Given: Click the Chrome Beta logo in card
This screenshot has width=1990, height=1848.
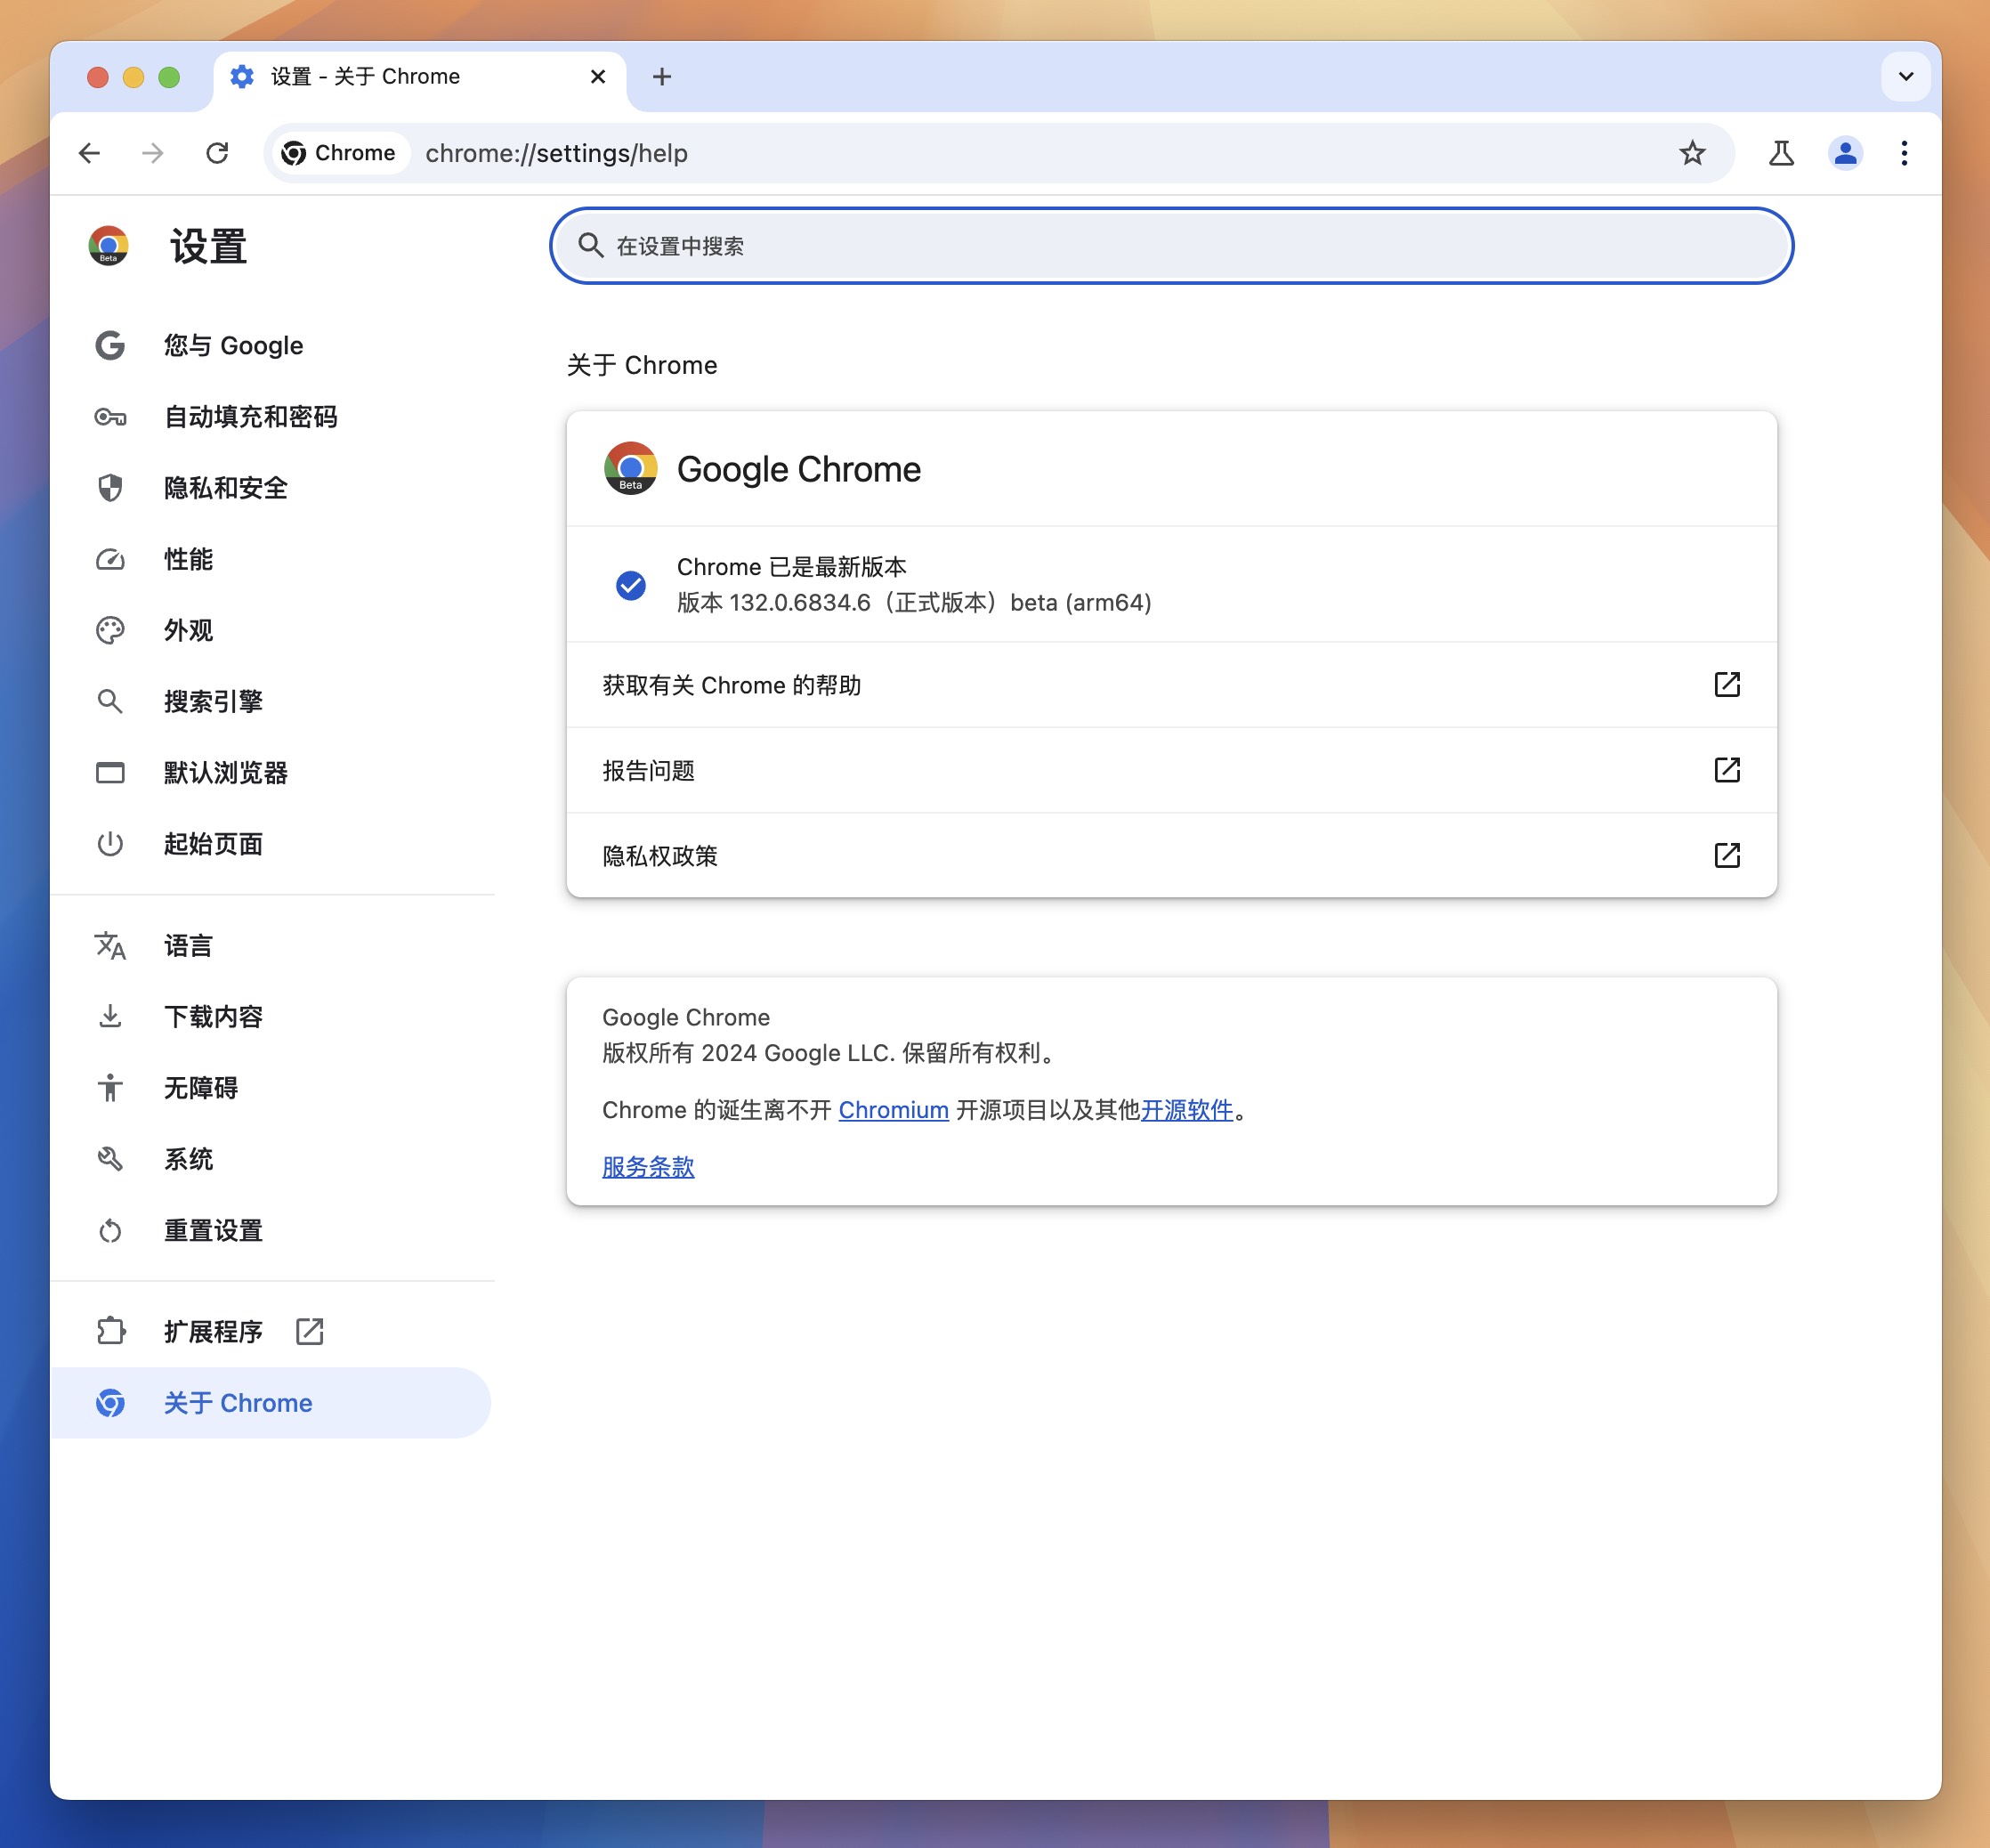Looking at the screenshot, I should click(631, 468).
